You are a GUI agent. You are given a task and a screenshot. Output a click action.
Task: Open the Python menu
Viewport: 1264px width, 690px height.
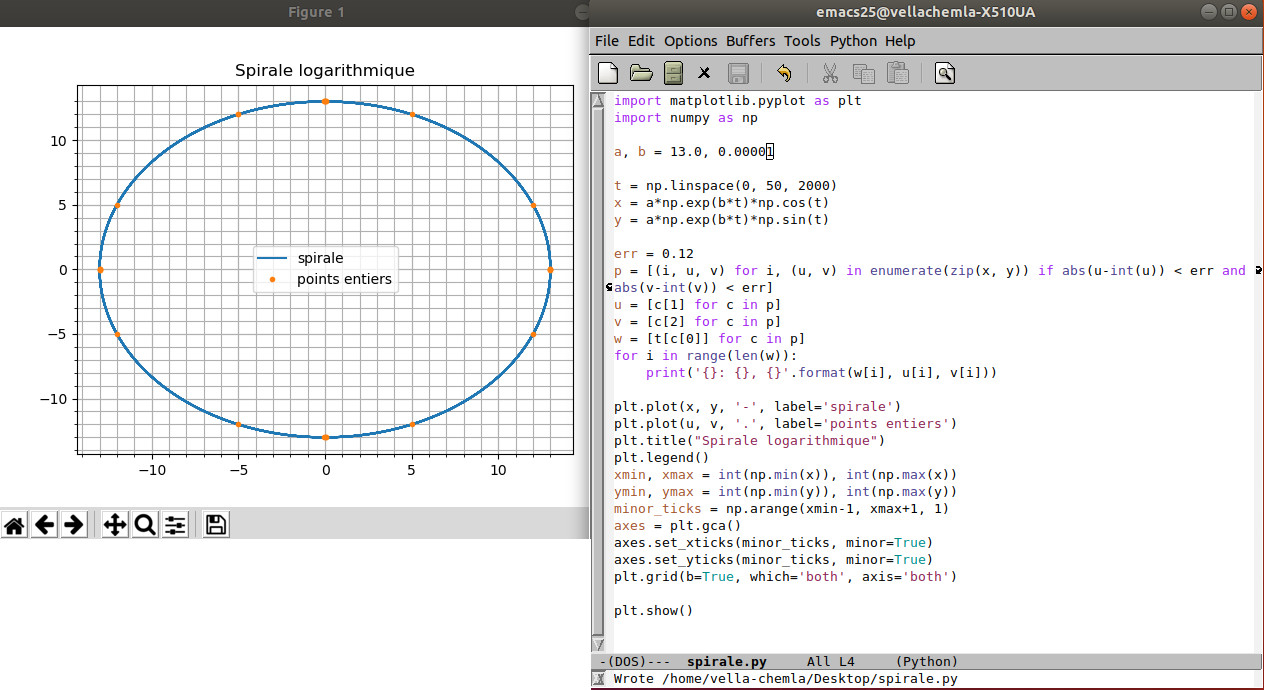click(x=853, y=41)
